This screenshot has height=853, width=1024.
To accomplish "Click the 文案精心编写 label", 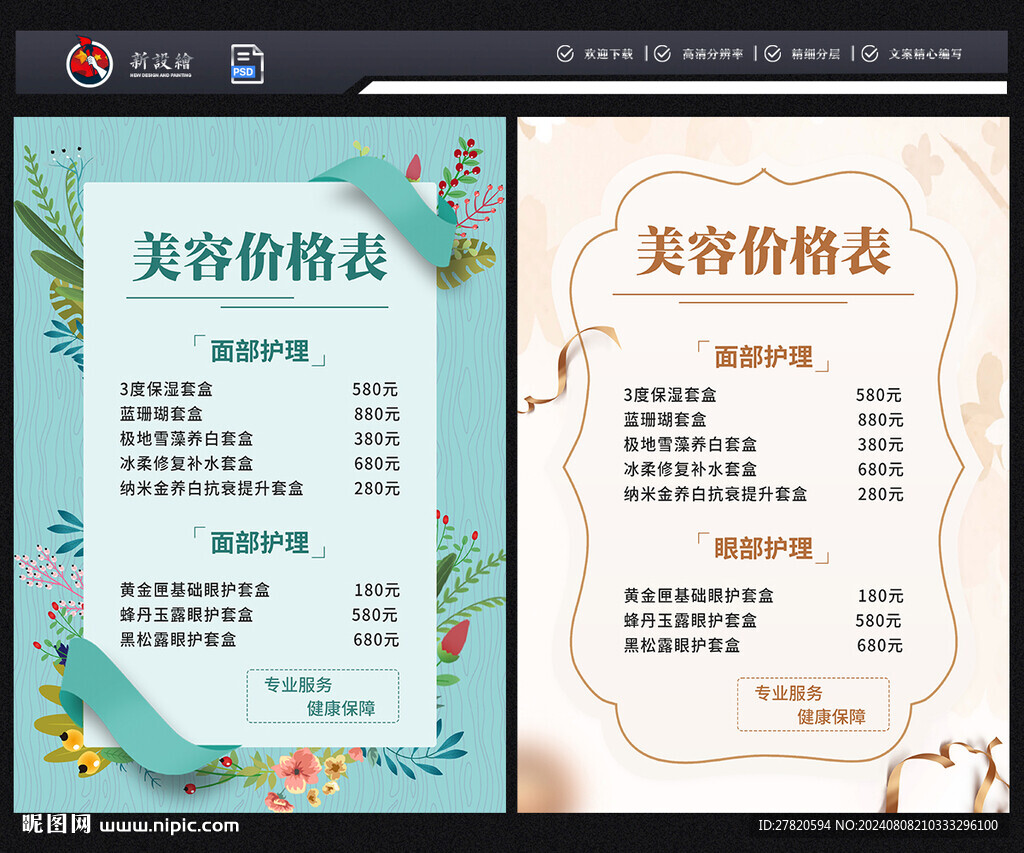I will (925, 54).
